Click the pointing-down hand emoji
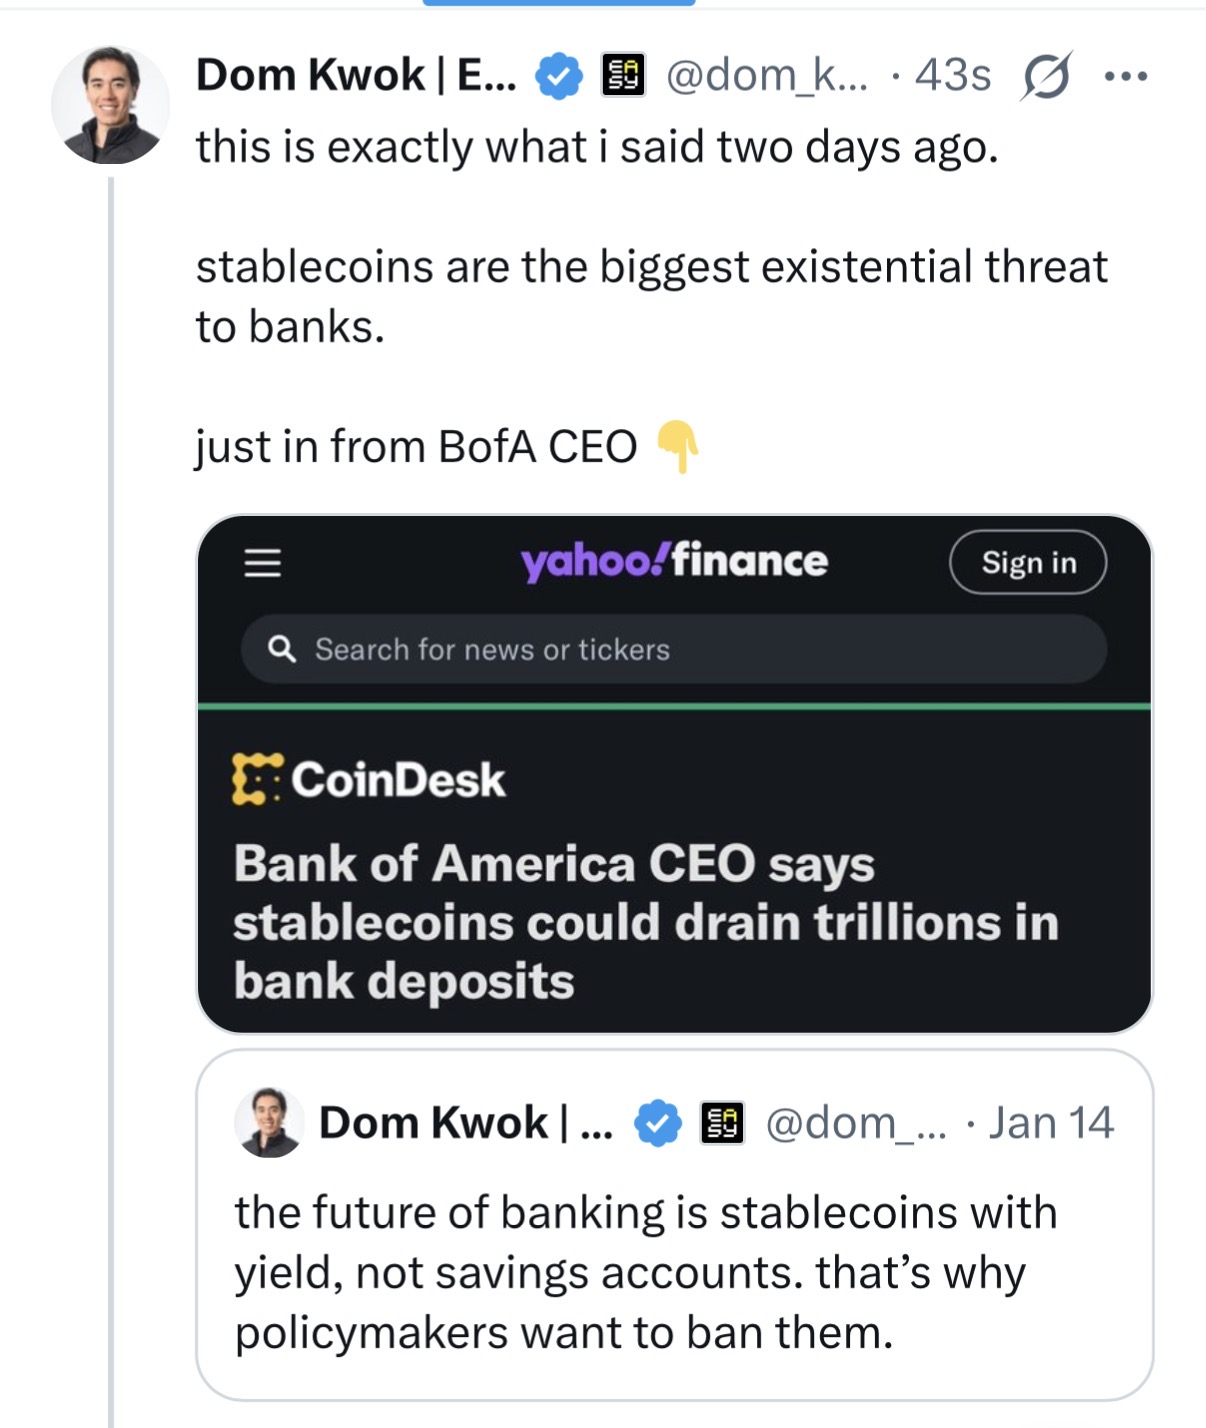Viewport: 1206px width, 1428px height. tap(677, 446)
